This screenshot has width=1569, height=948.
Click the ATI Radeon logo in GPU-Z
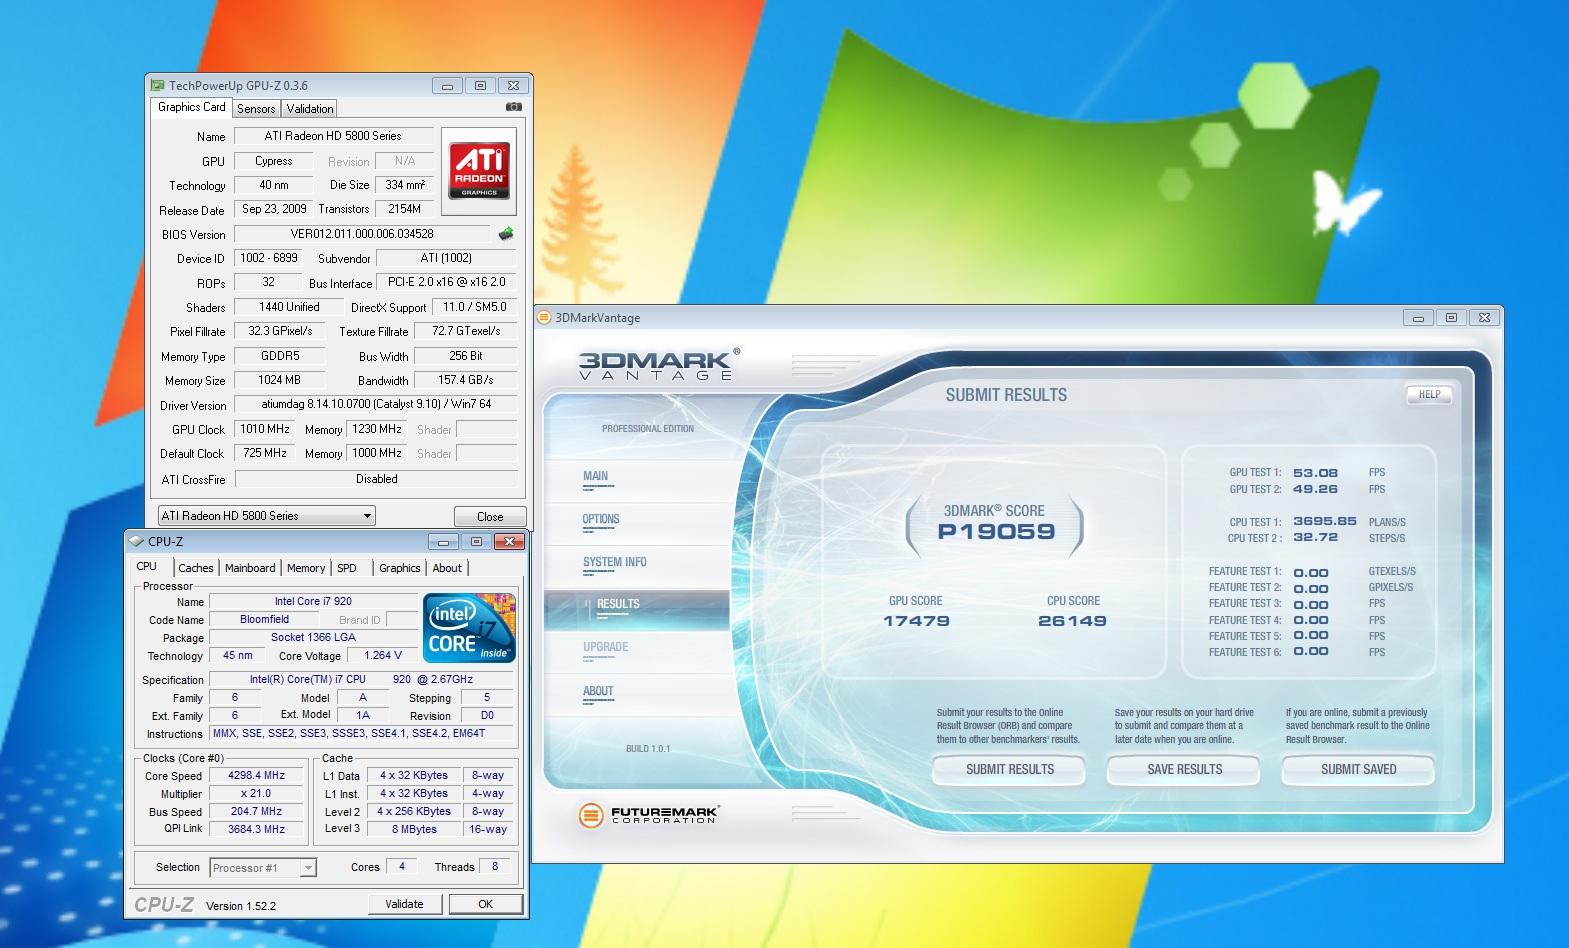479,170
